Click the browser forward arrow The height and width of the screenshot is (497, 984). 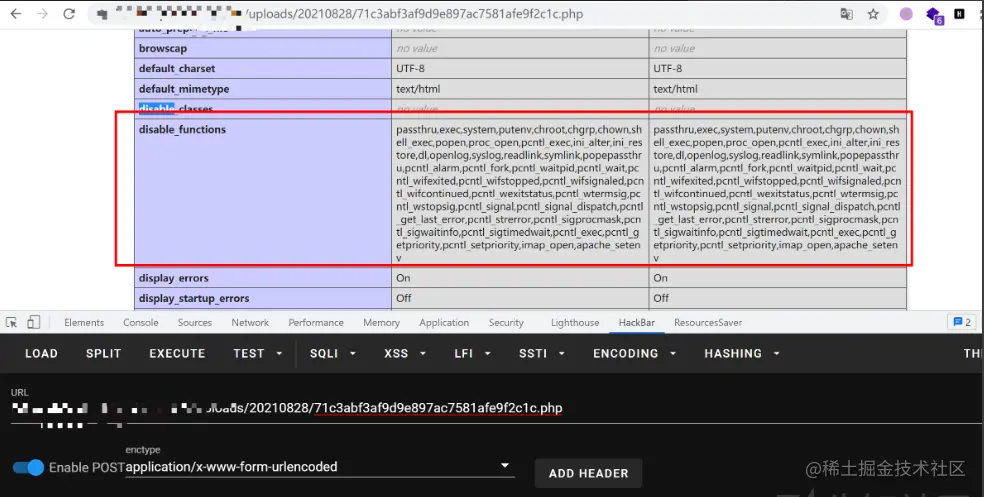click(42, 14)
